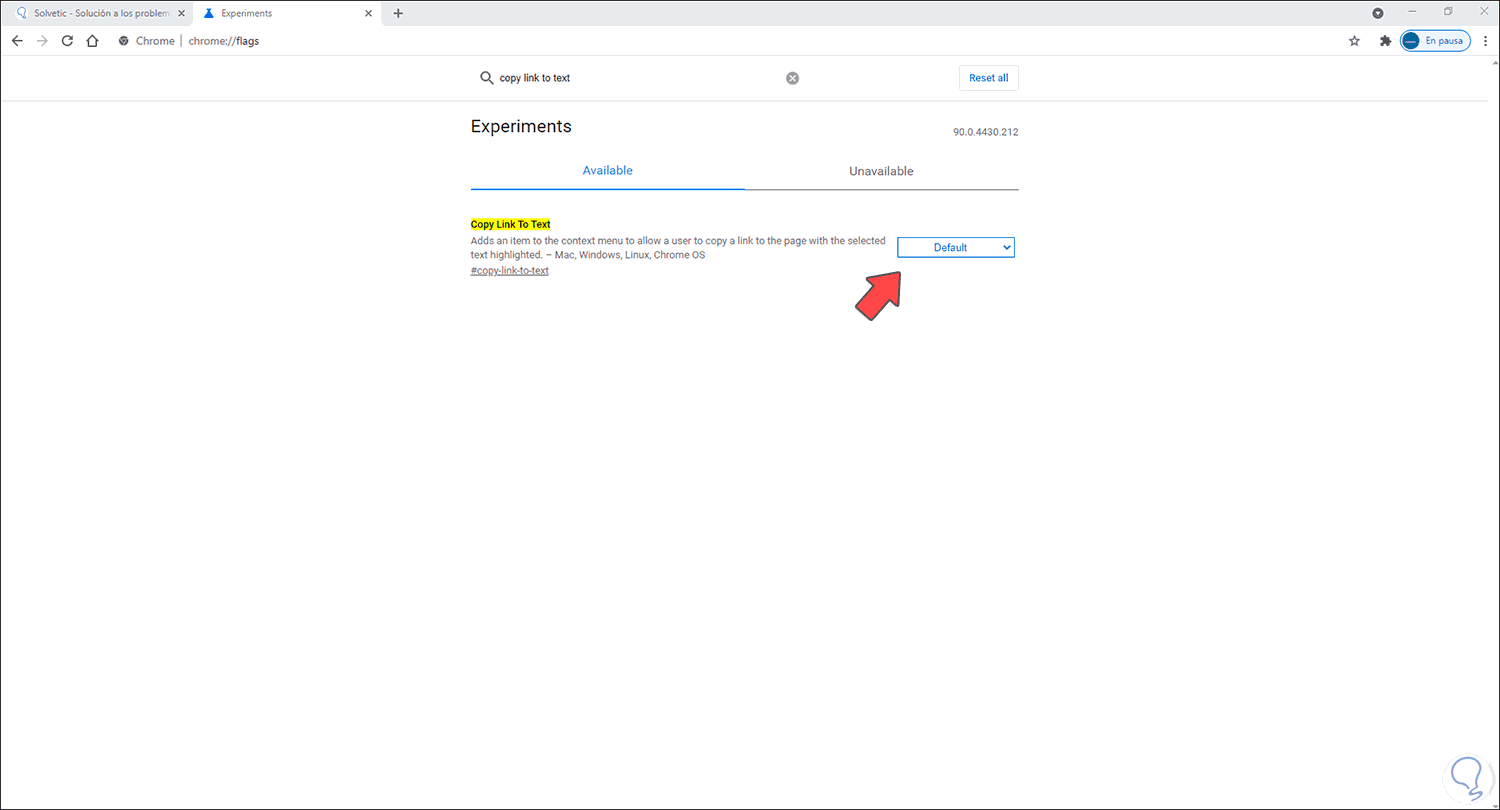Click the version number 90.0.4430.212
Viewport: 1500px width, 810px height.
point(986,132)
